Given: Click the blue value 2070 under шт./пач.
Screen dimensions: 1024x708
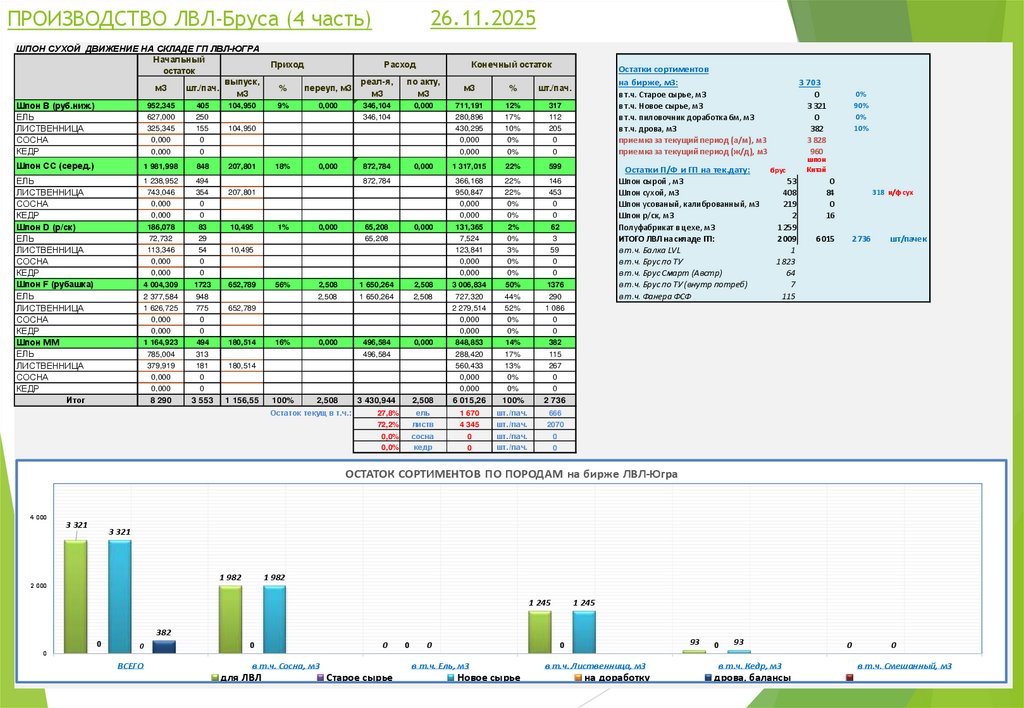Looking at the screenshot, I should pos(555,425).
